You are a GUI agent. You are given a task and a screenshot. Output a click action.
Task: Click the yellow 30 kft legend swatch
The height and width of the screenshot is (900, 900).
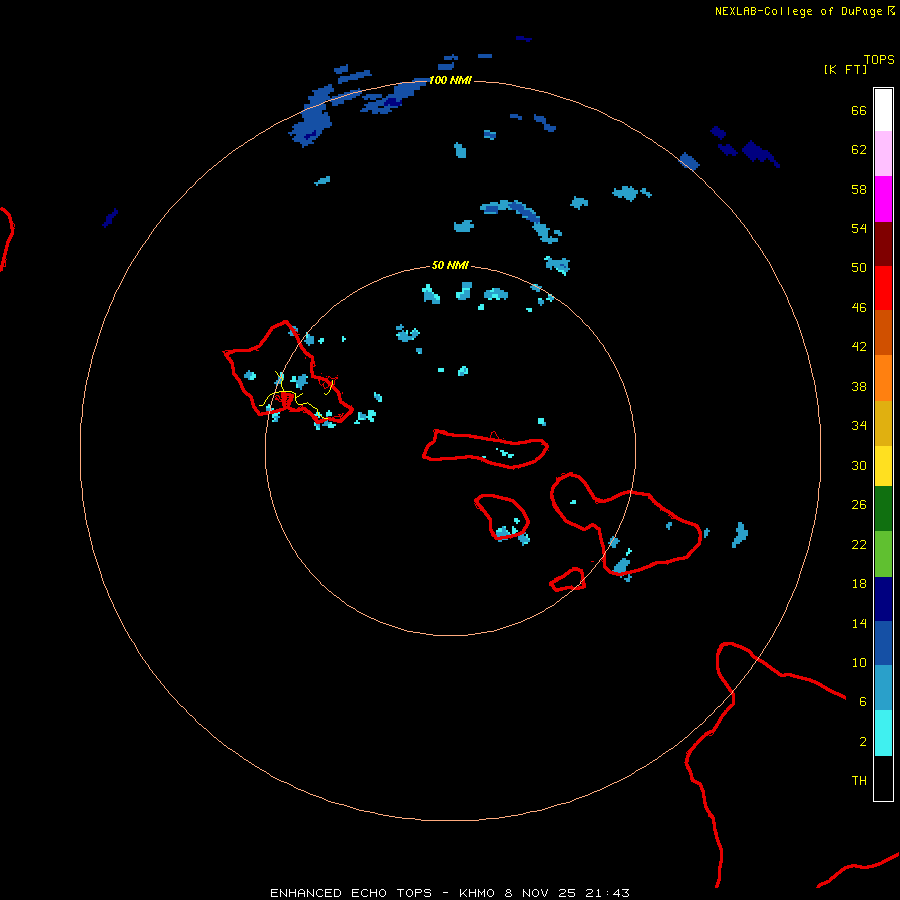pyautogui.click(x=883, y=466)
